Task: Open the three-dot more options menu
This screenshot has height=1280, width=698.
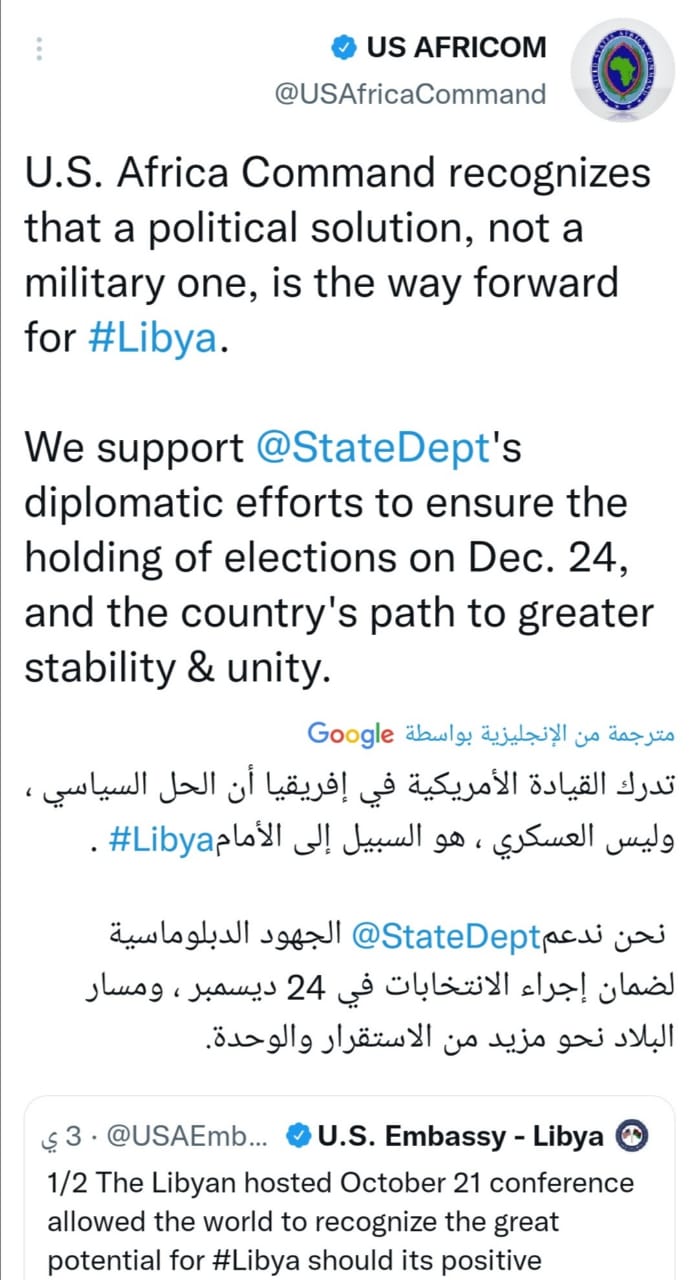Action: (39, 48)
